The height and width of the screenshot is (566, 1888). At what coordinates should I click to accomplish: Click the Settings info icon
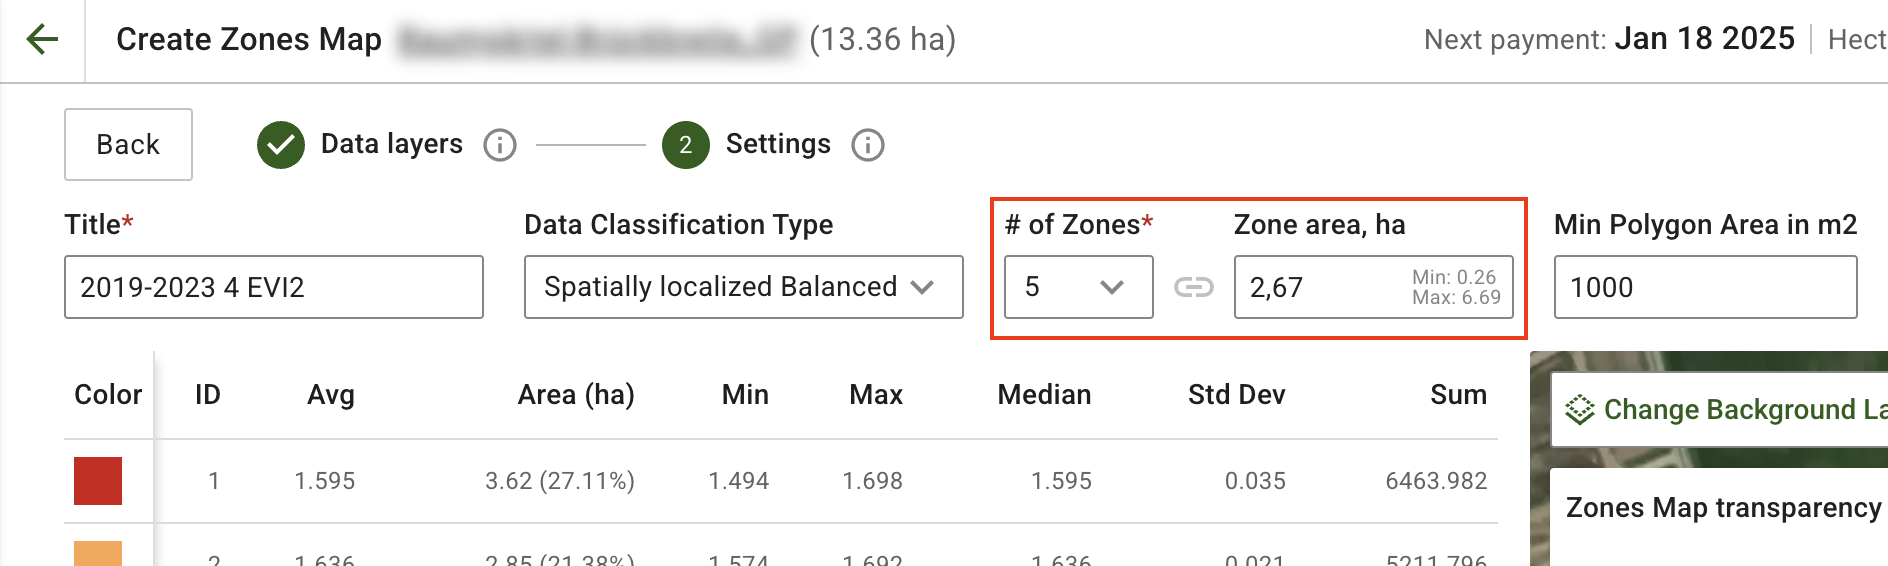(868, 145)
